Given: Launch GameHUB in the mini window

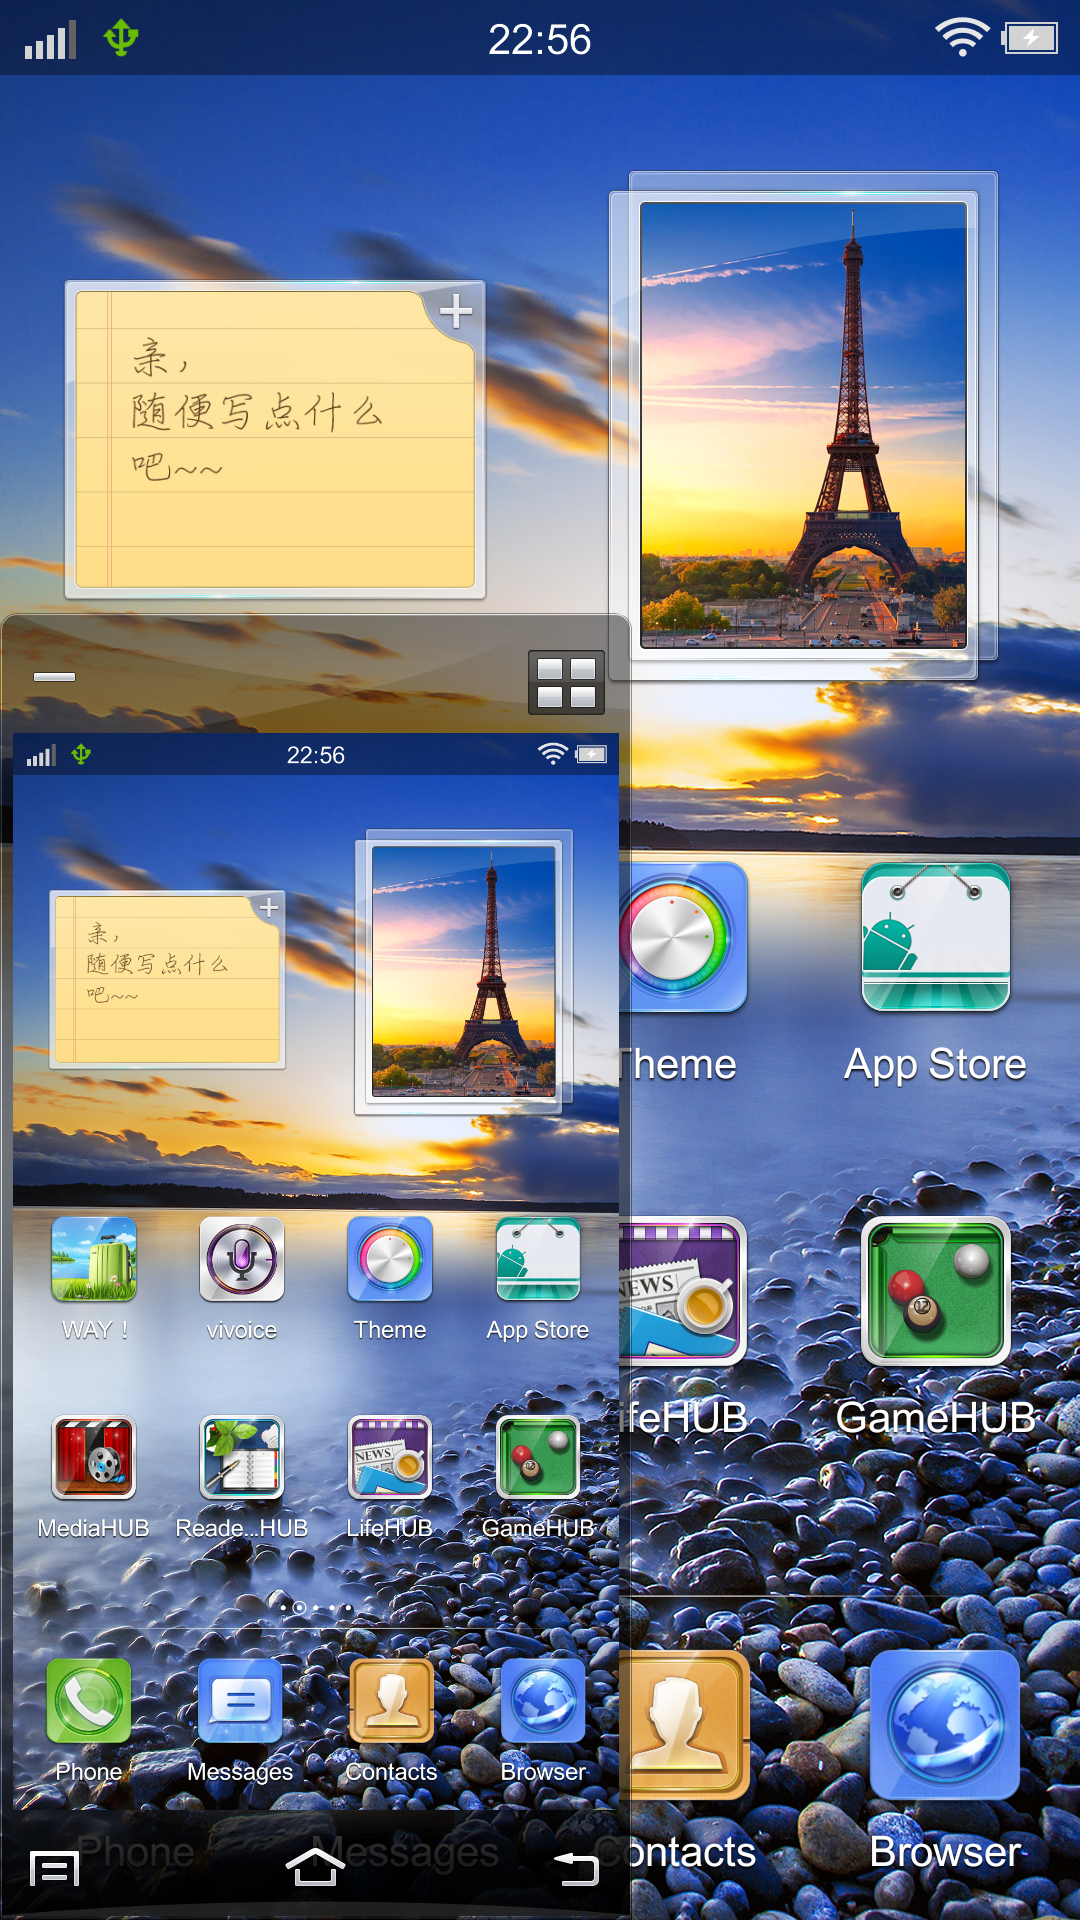Looking at the screenshot, I should pos(538,1457).
